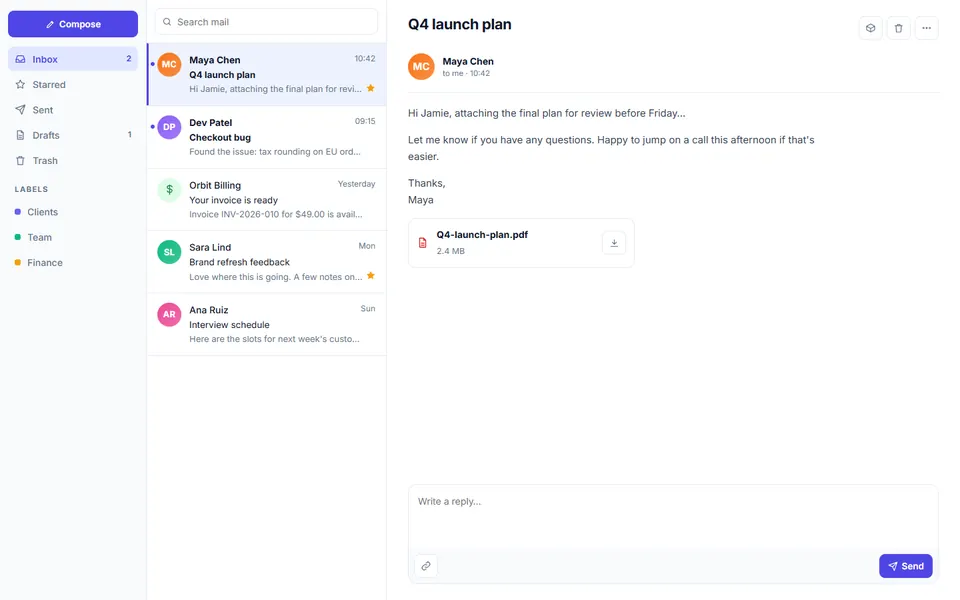Archive the open message
The height and width of the screenshot is (600, 960).
871,28
